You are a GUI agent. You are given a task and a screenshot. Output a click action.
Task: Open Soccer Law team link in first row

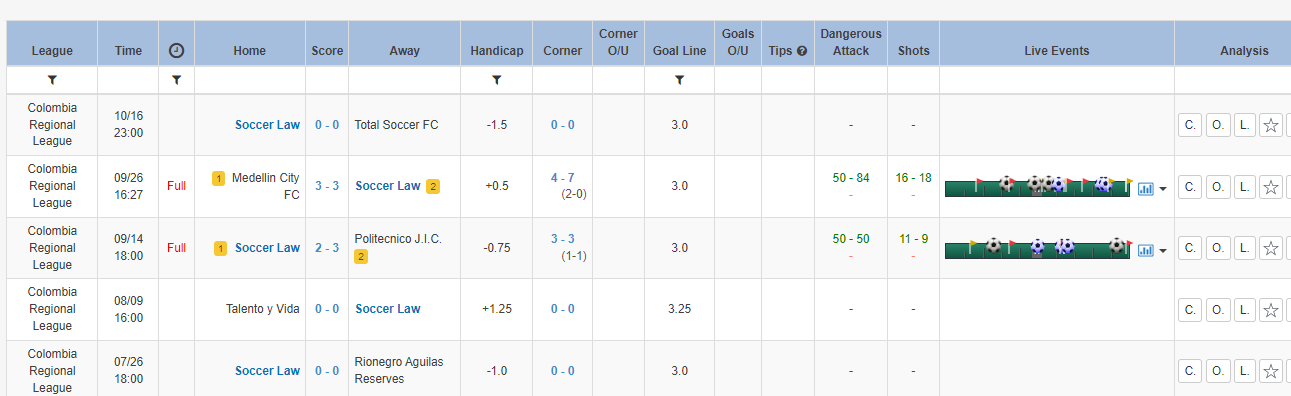[x=267, y=125]
